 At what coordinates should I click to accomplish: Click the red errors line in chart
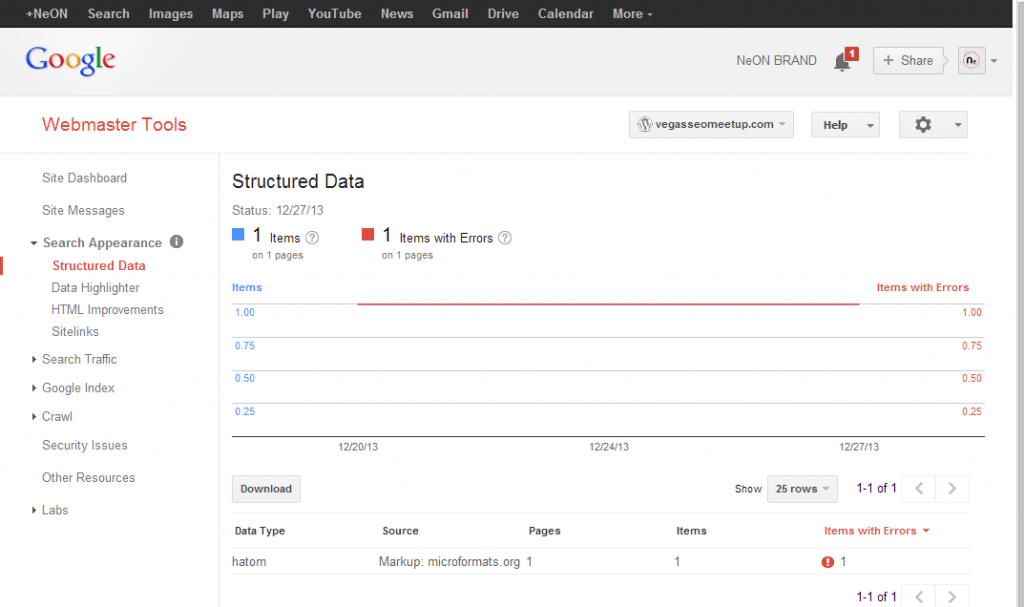608,304
